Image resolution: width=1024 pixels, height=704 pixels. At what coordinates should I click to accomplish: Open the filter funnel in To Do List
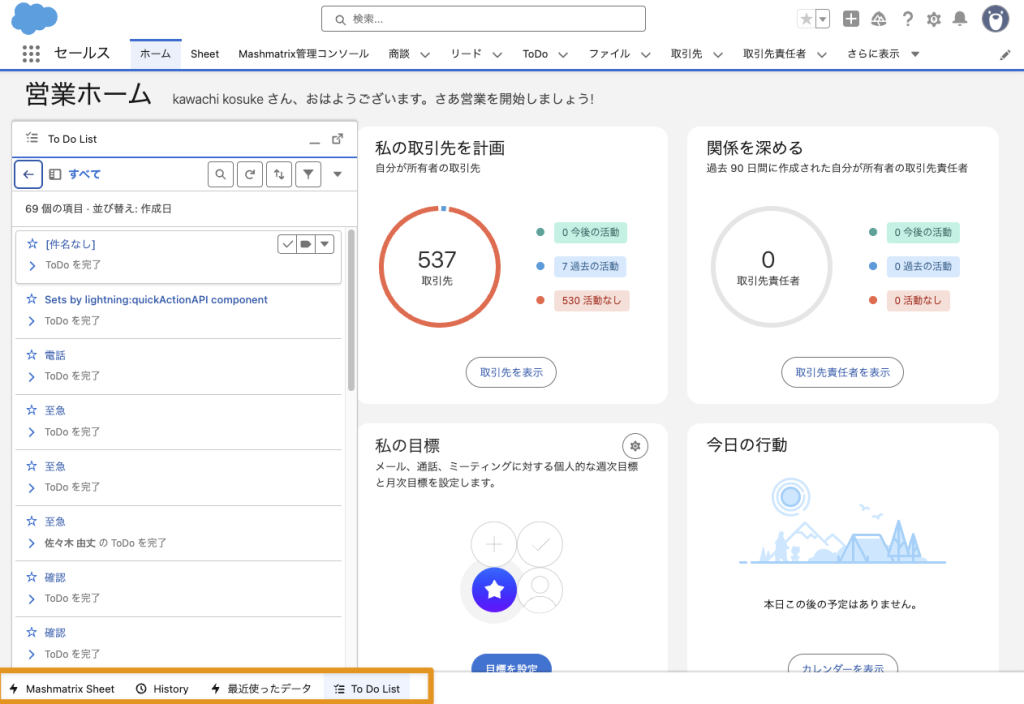coord(310,175)
